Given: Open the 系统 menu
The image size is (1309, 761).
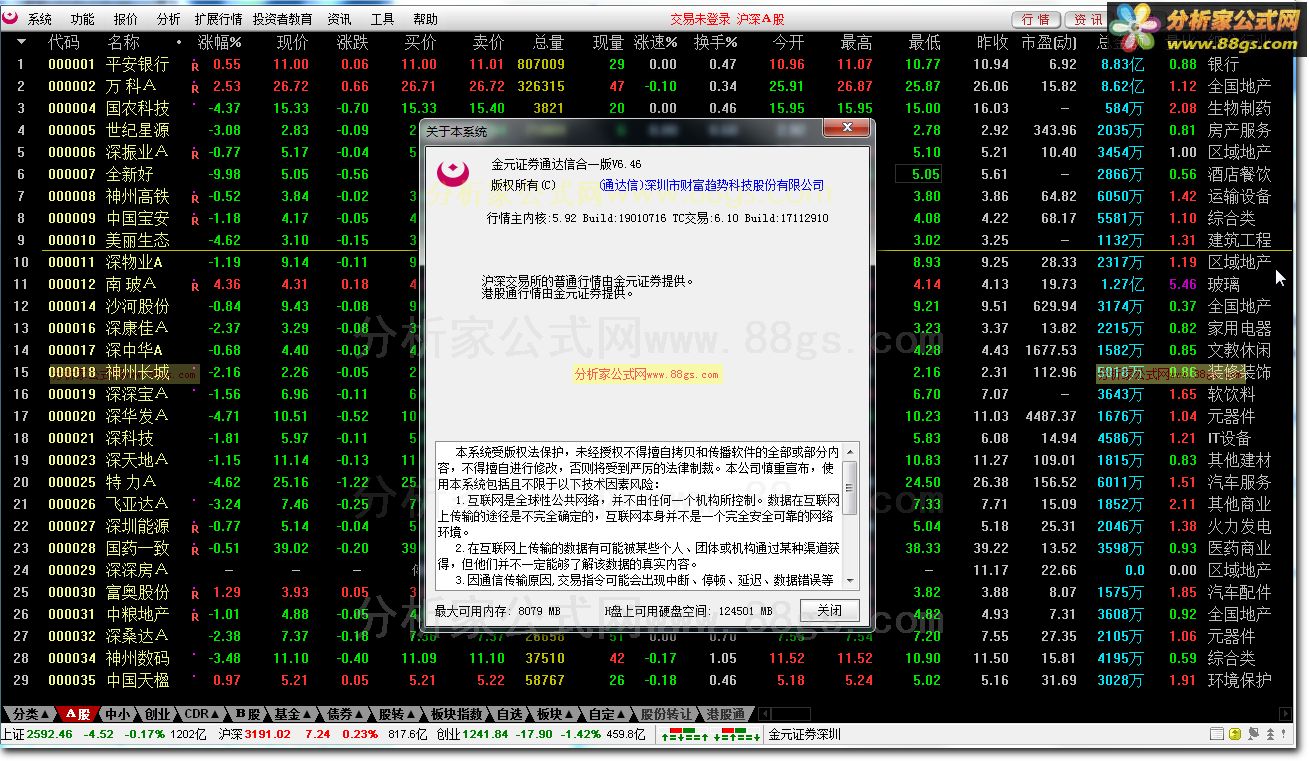Looking at the screenshot, I should point(40,19).
